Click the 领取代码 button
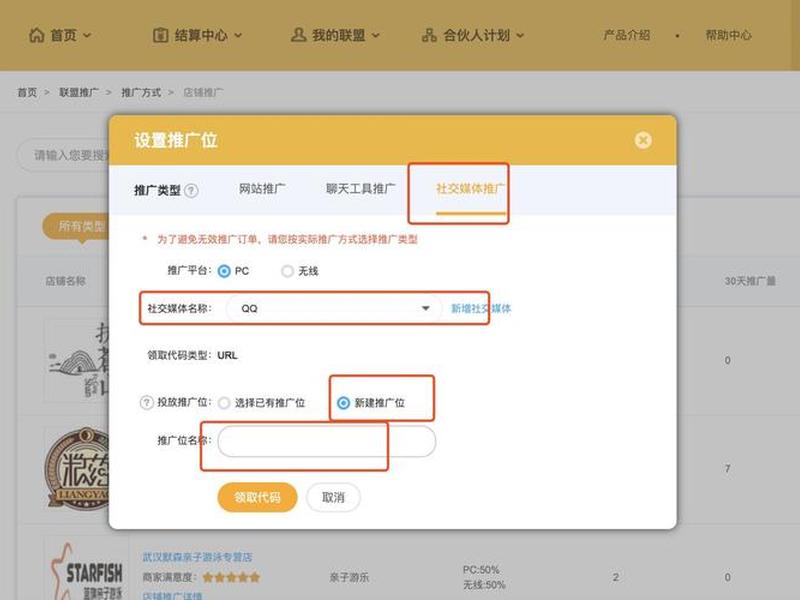 point(257,497)
